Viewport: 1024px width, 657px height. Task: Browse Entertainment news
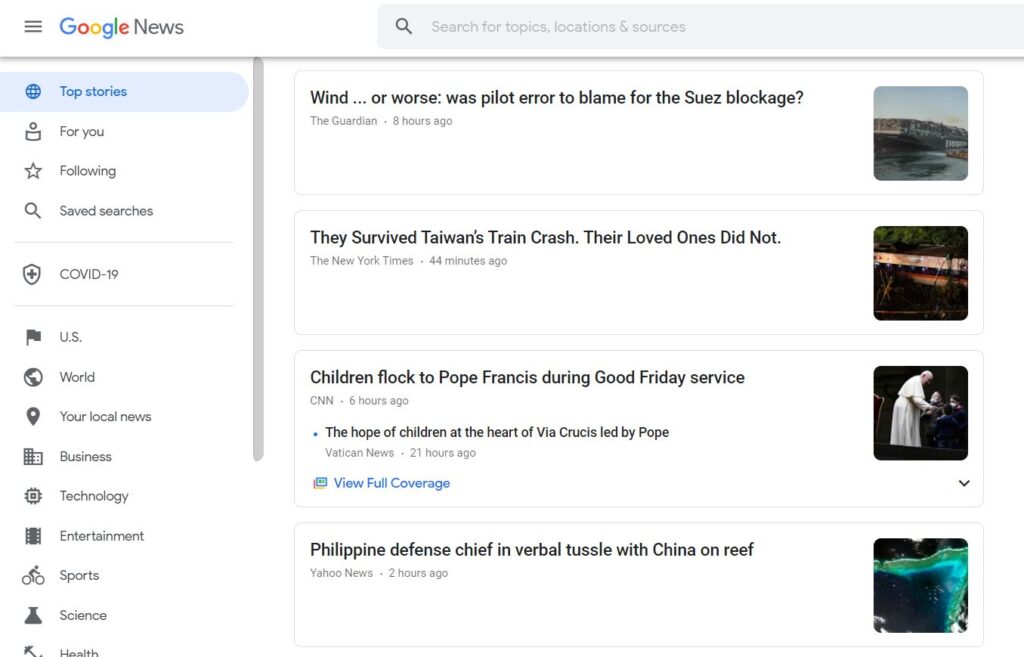(103, 535)
